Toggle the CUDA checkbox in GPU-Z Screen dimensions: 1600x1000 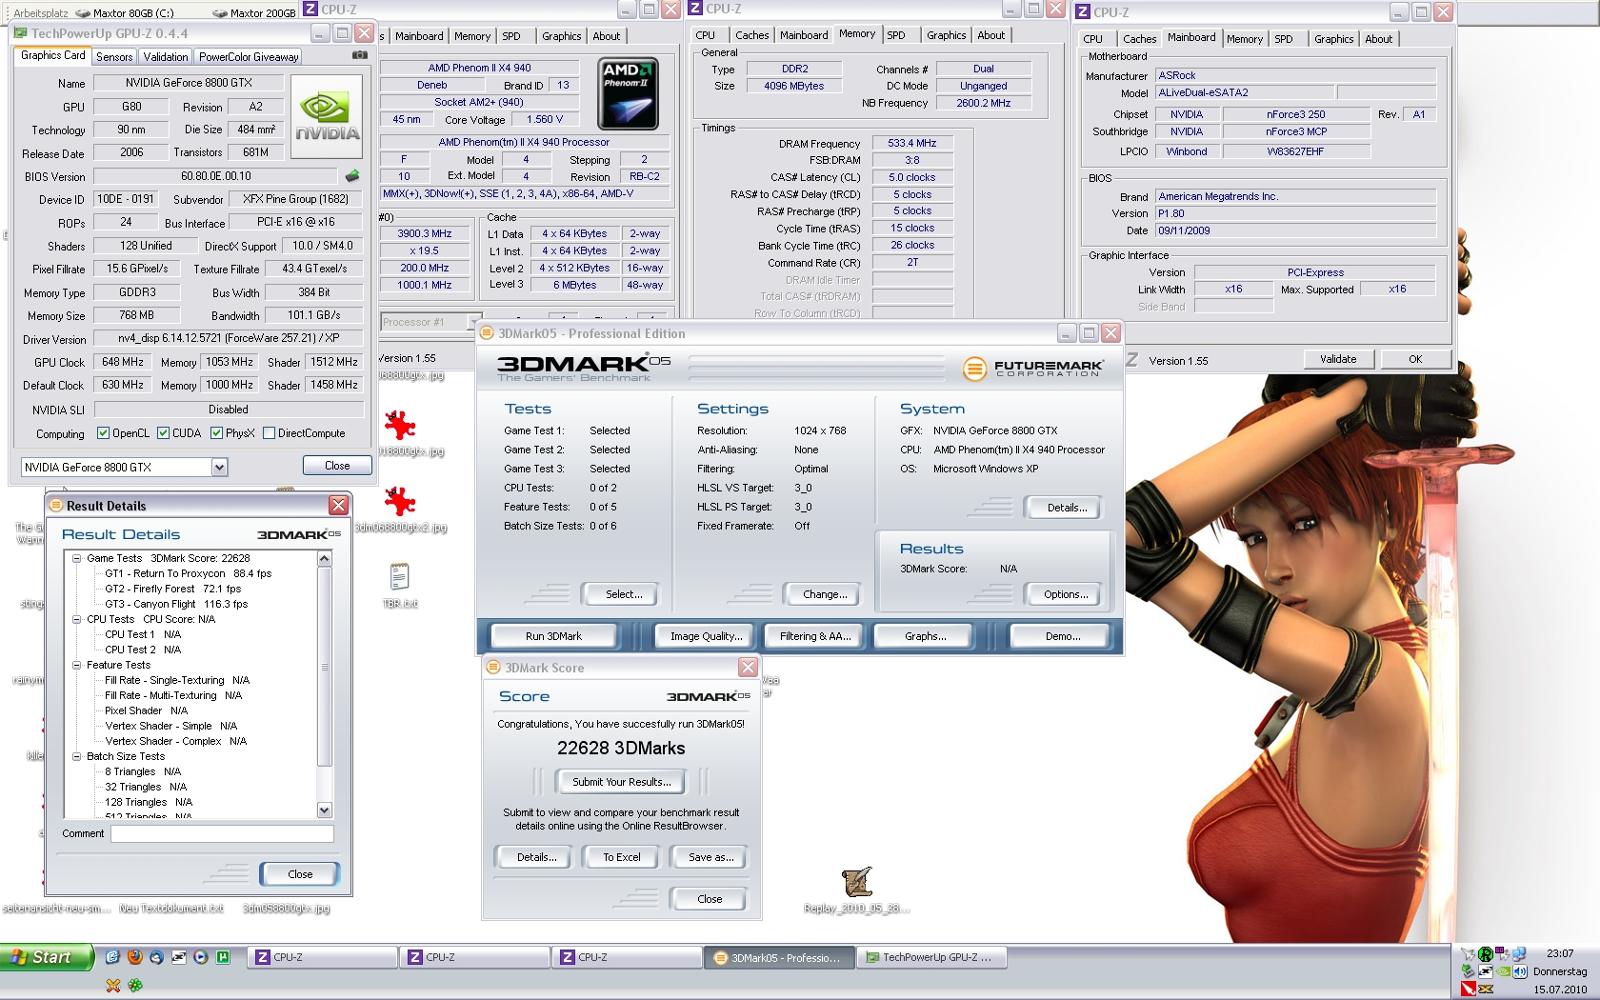pos(163,433)
